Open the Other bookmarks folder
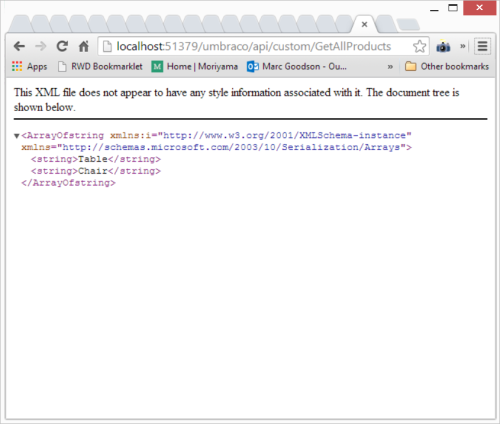 (447, 66)
